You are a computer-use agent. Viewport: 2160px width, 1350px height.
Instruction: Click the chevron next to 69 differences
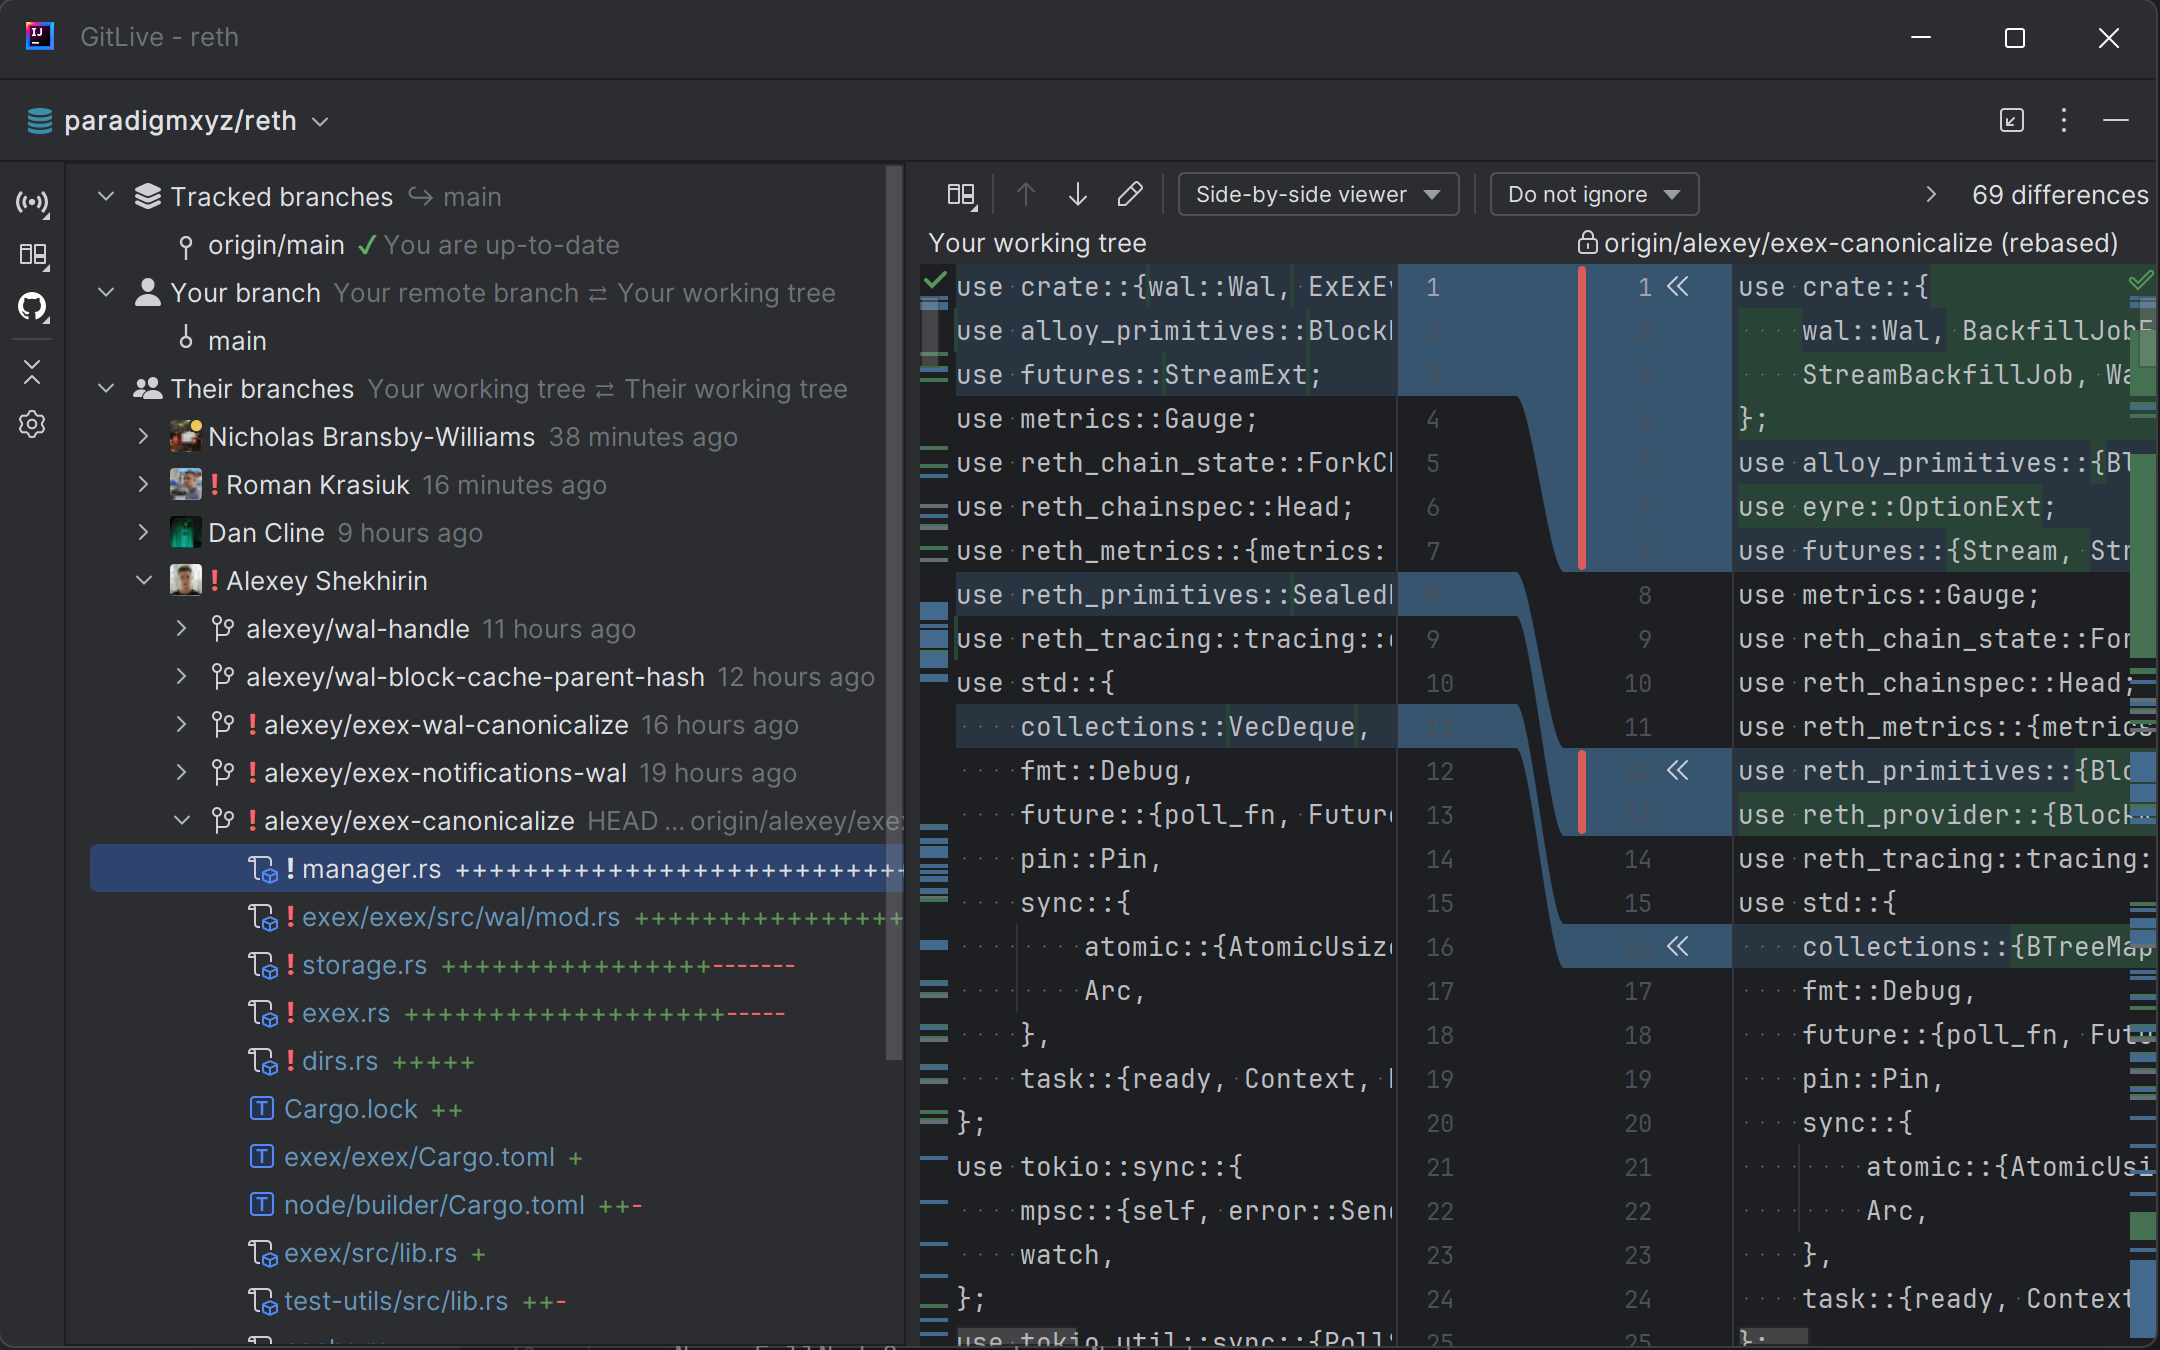coord(1931,194)
